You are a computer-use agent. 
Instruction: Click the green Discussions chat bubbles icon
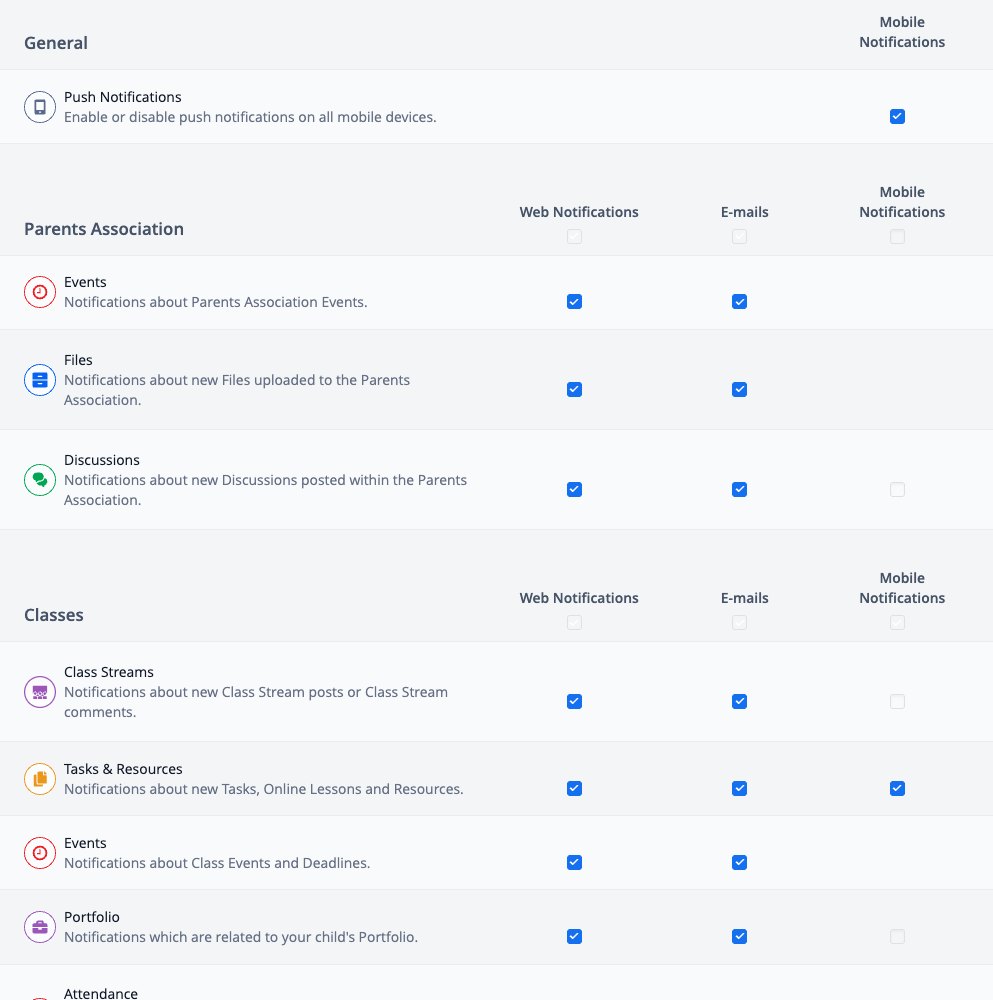point(40,480)
